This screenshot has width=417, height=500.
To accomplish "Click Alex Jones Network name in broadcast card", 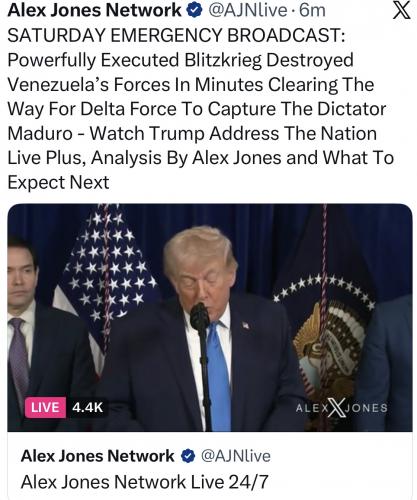I will click(x=98, y=456).
